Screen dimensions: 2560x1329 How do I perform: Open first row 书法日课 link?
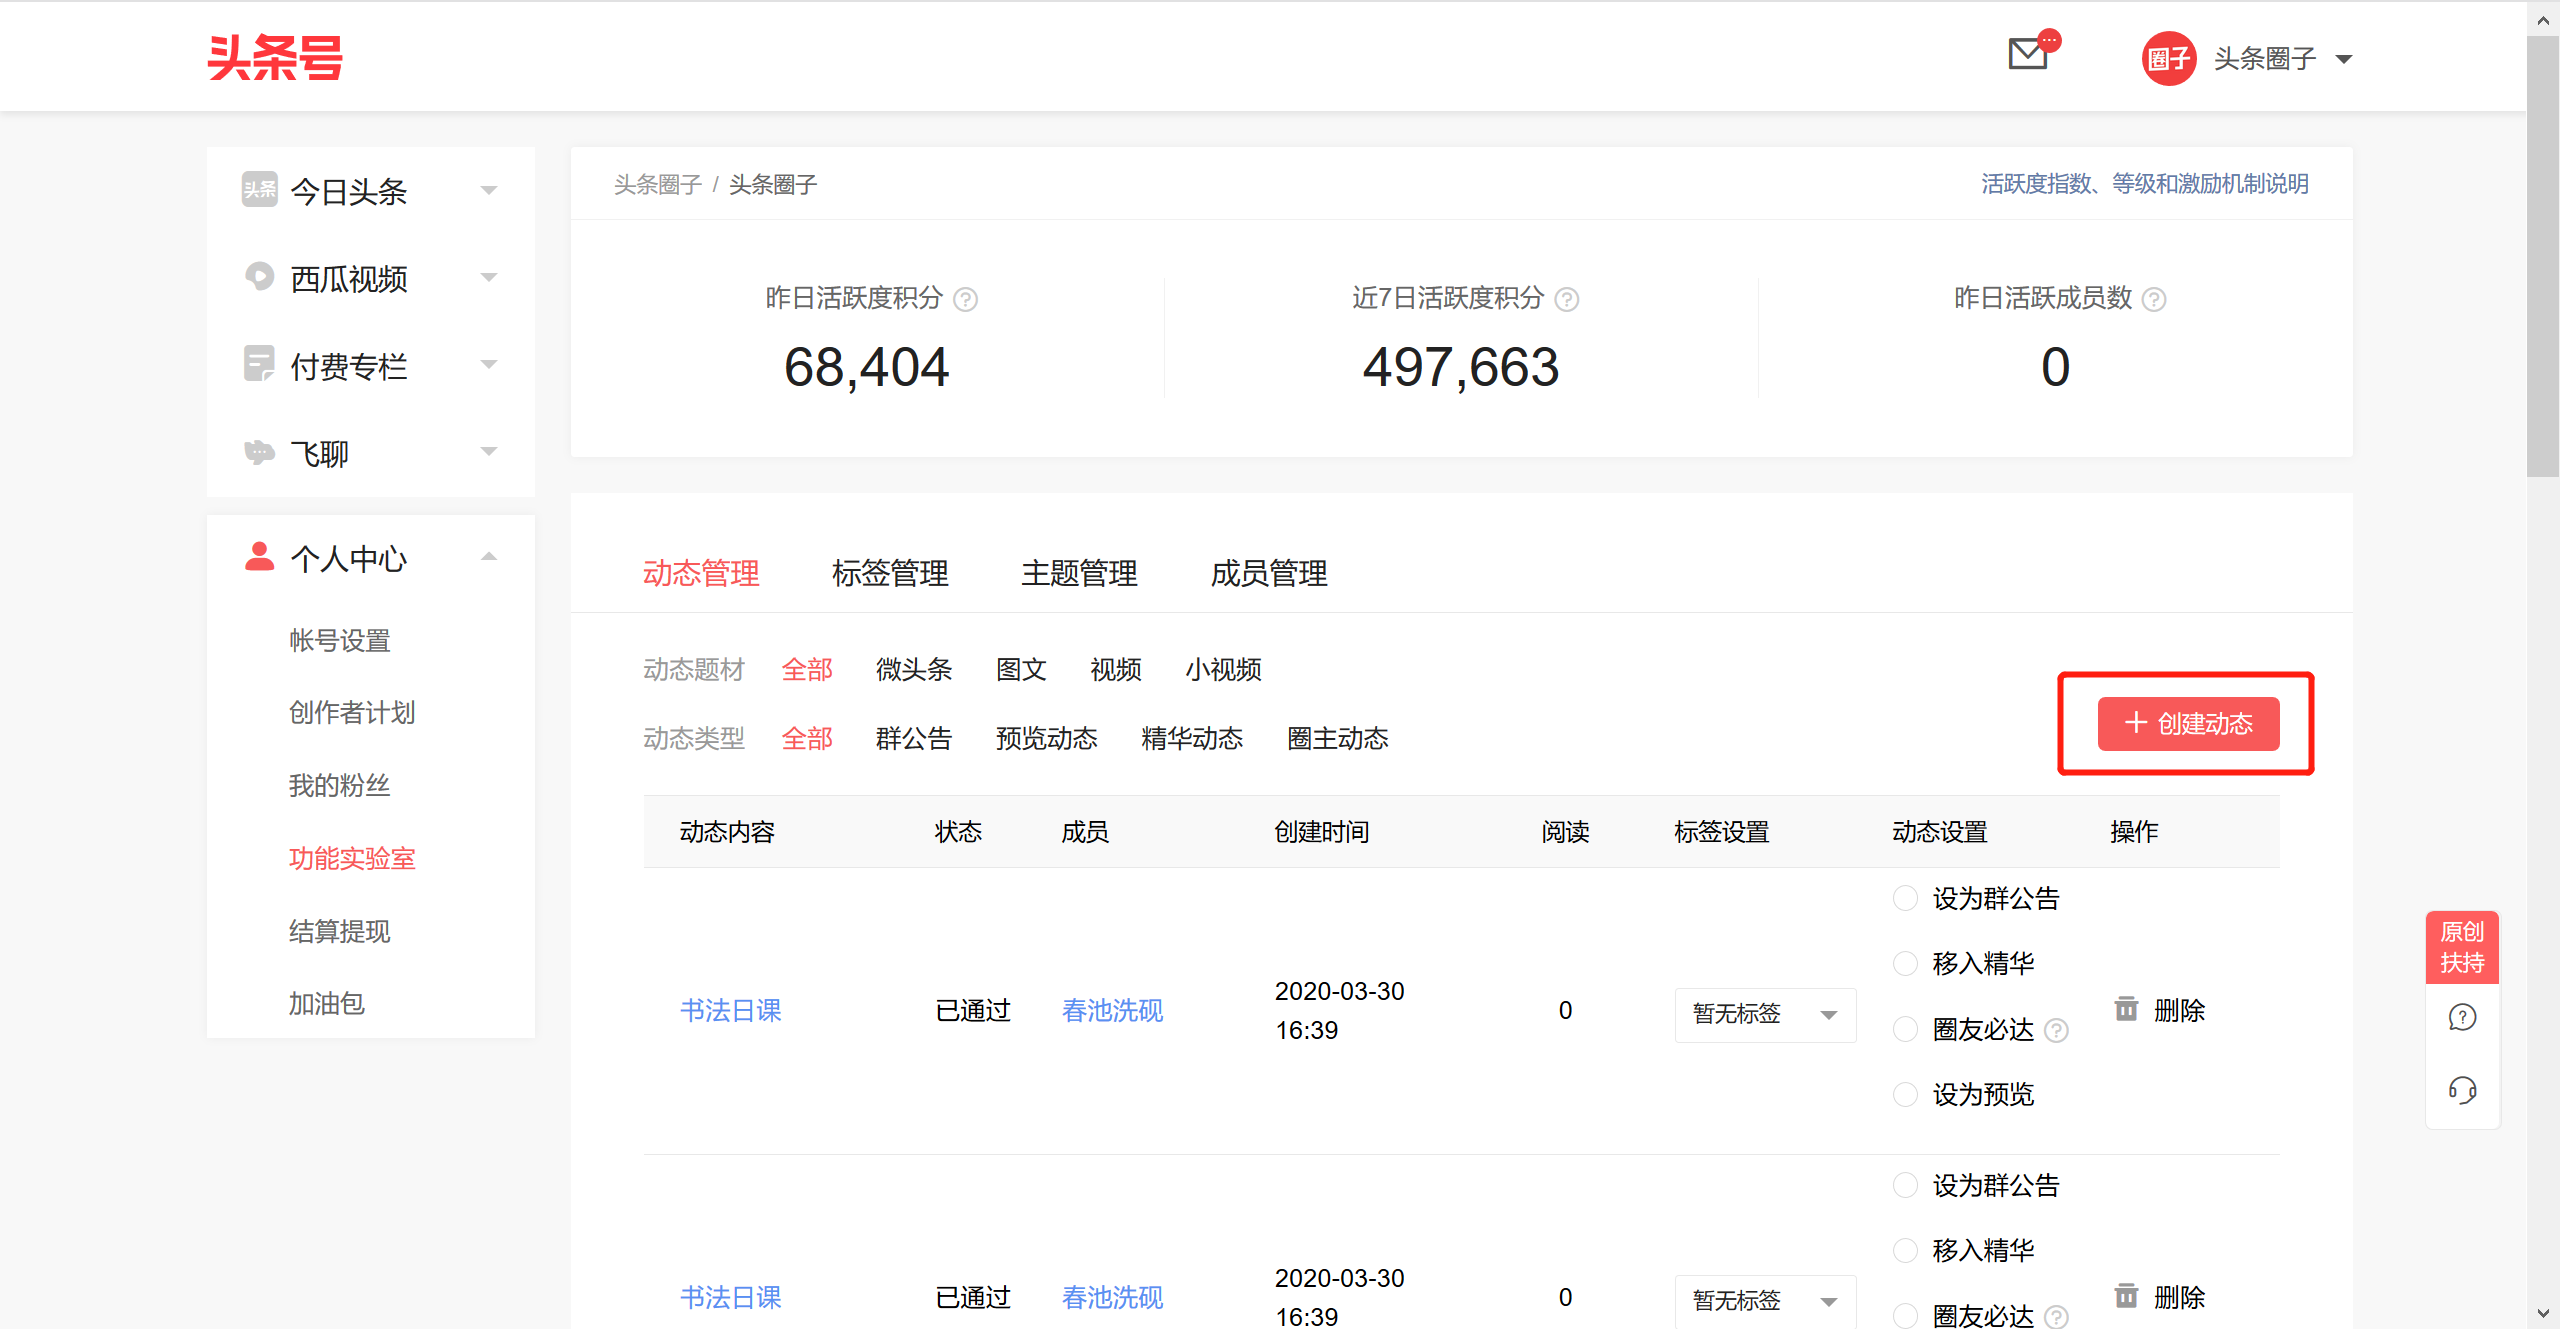pos(731,1010)
